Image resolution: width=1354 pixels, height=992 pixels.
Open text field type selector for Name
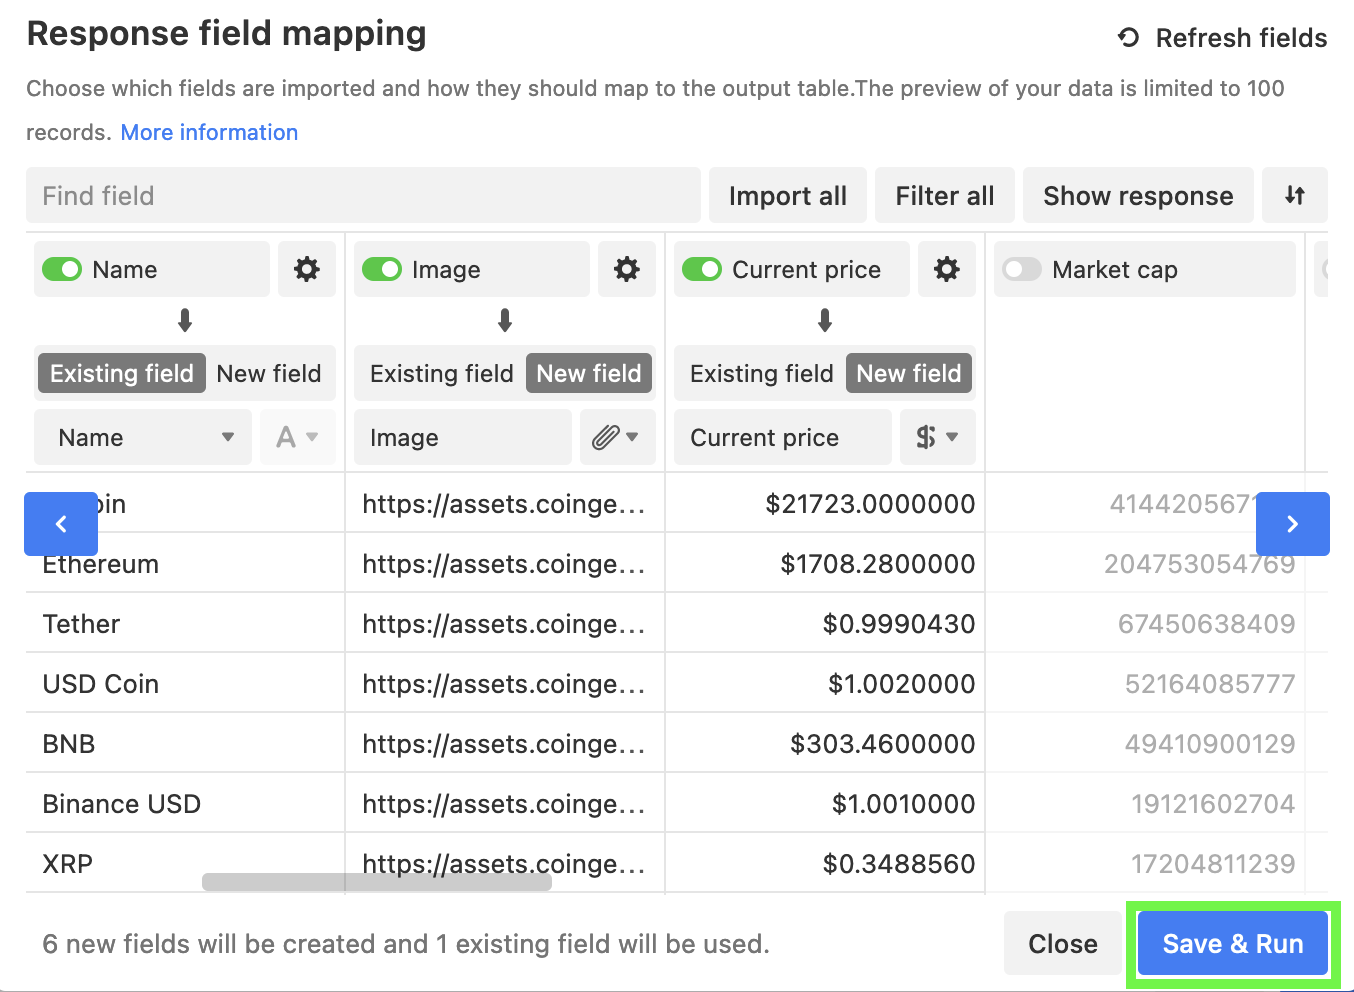[297, 437]
